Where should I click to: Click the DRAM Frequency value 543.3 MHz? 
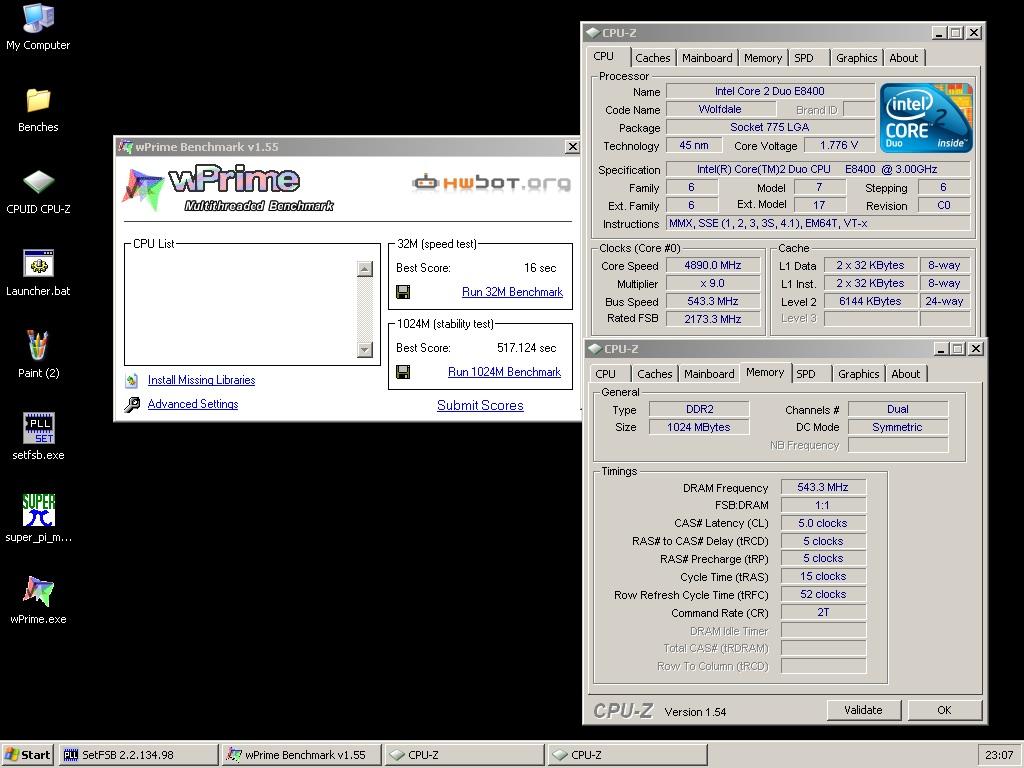click(x=823, y=487)
